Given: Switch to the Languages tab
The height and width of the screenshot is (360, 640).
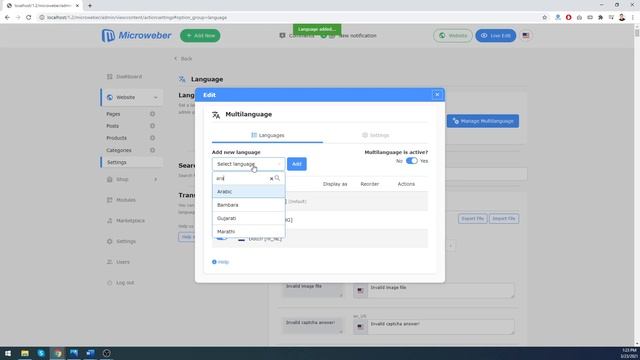Looking at the screenshot, I should (267, 135).
